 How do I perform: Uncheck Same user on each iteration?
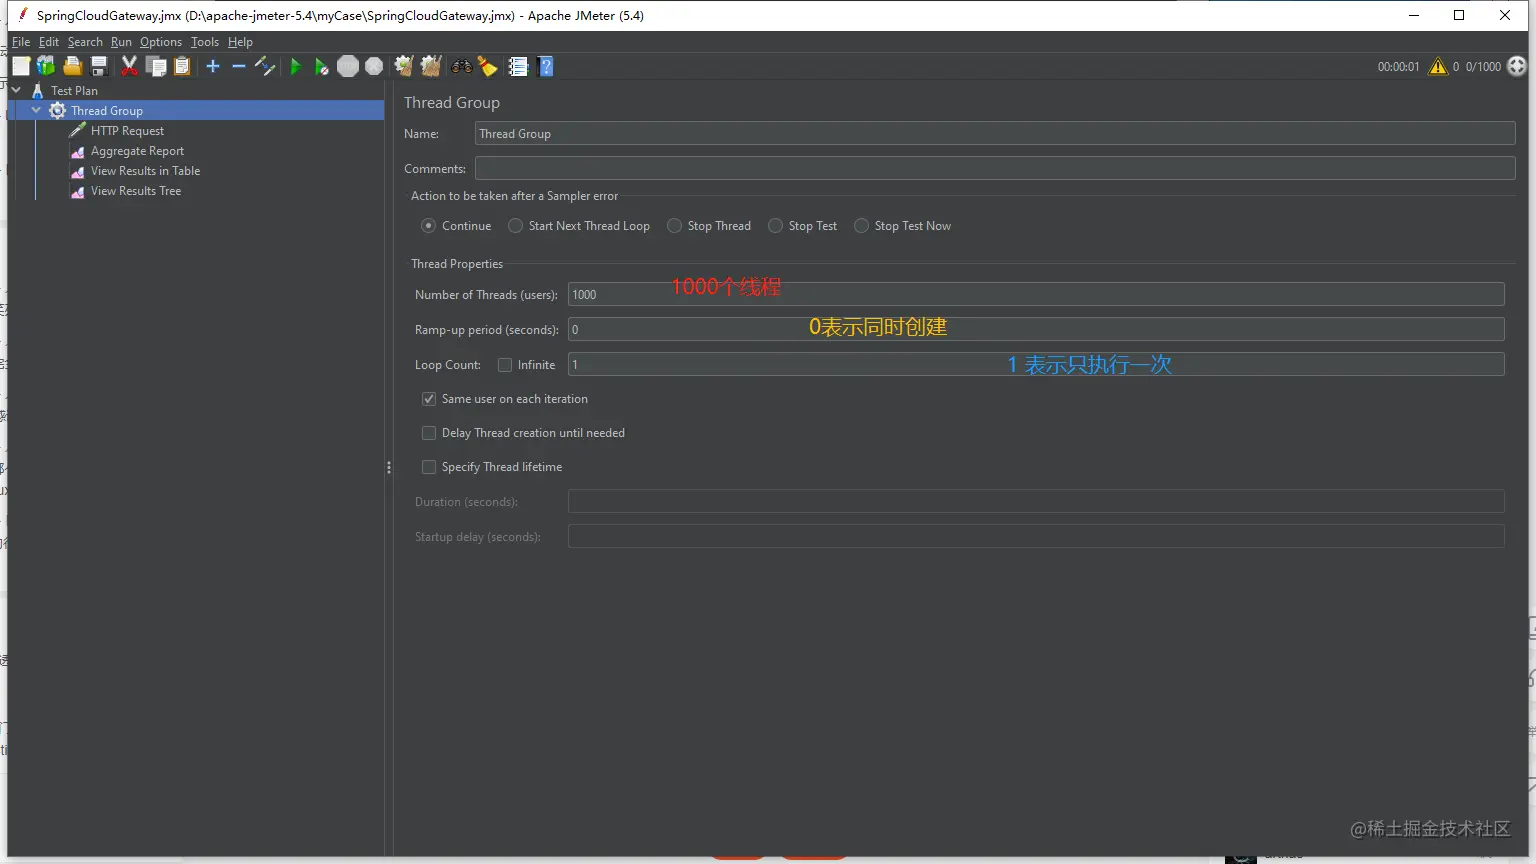tap(429, 399)
